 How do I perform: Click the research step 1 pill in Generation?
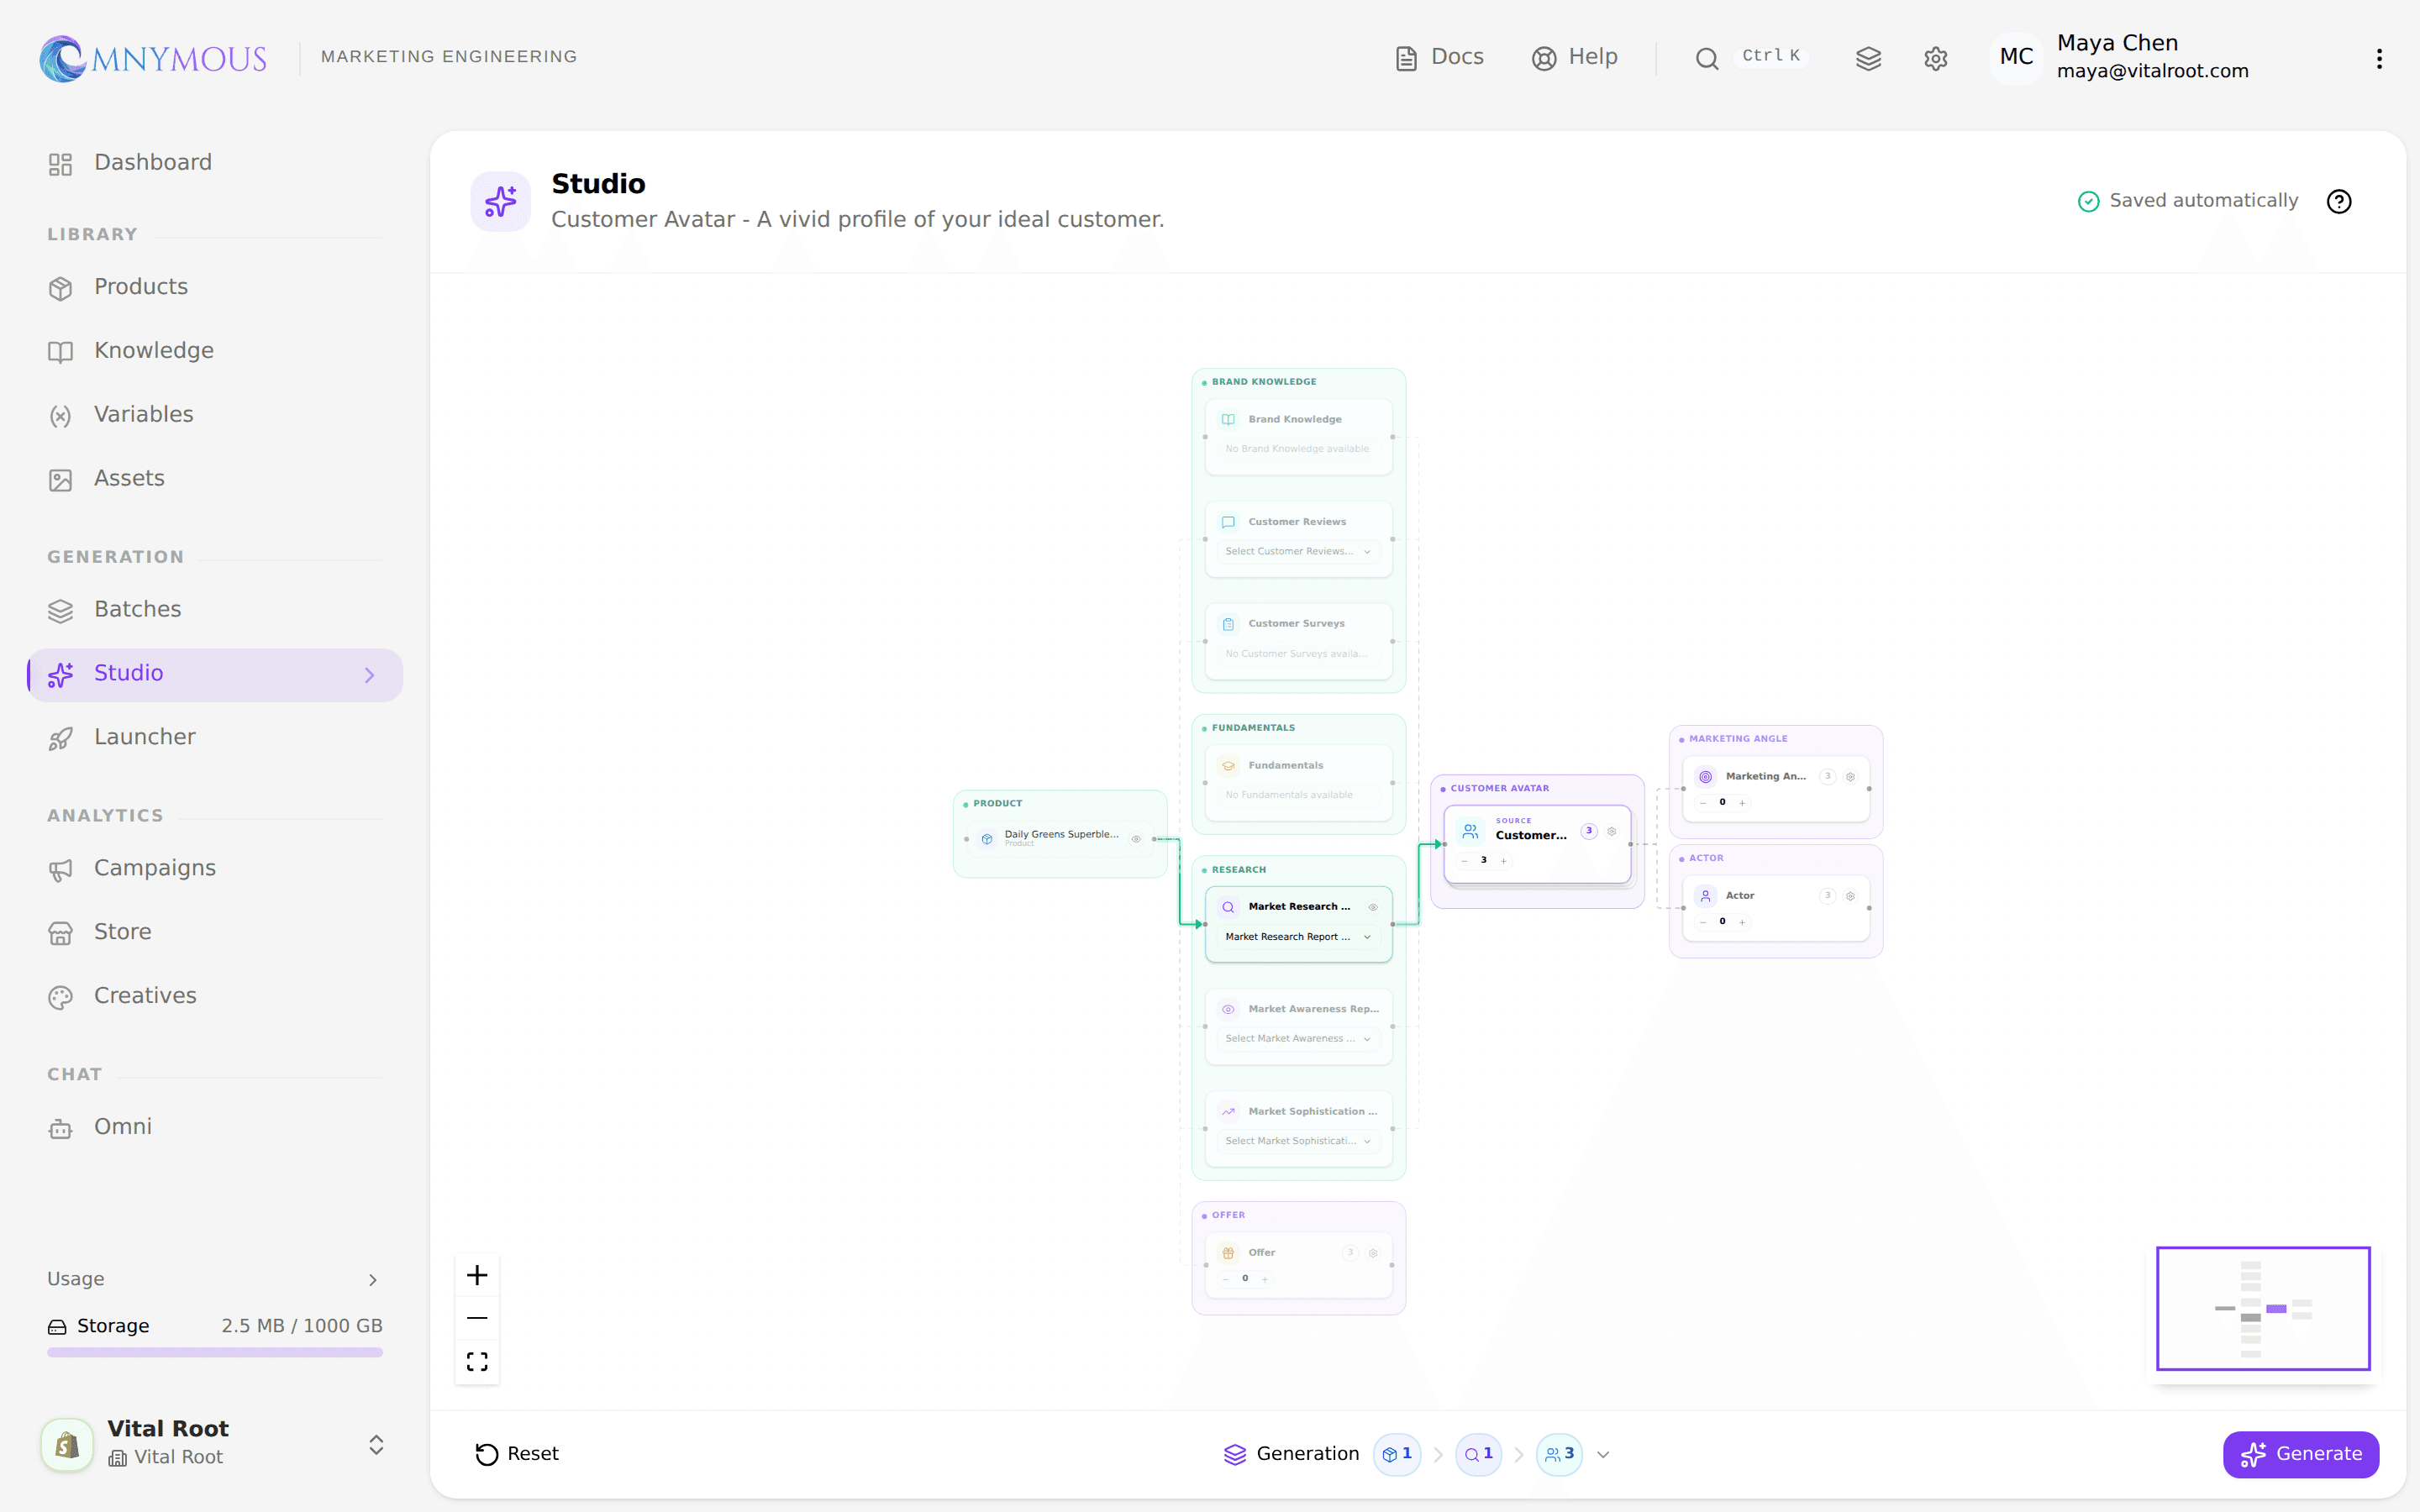coord(1478,1455)
